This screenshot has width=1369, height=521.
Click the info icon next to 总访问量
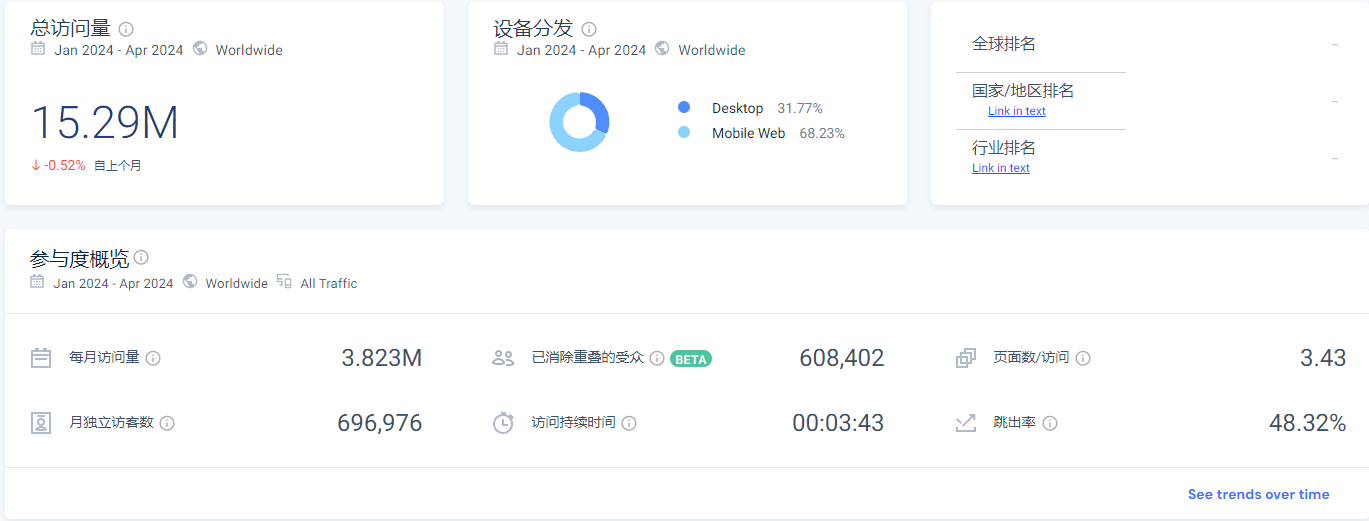[126, 29]
